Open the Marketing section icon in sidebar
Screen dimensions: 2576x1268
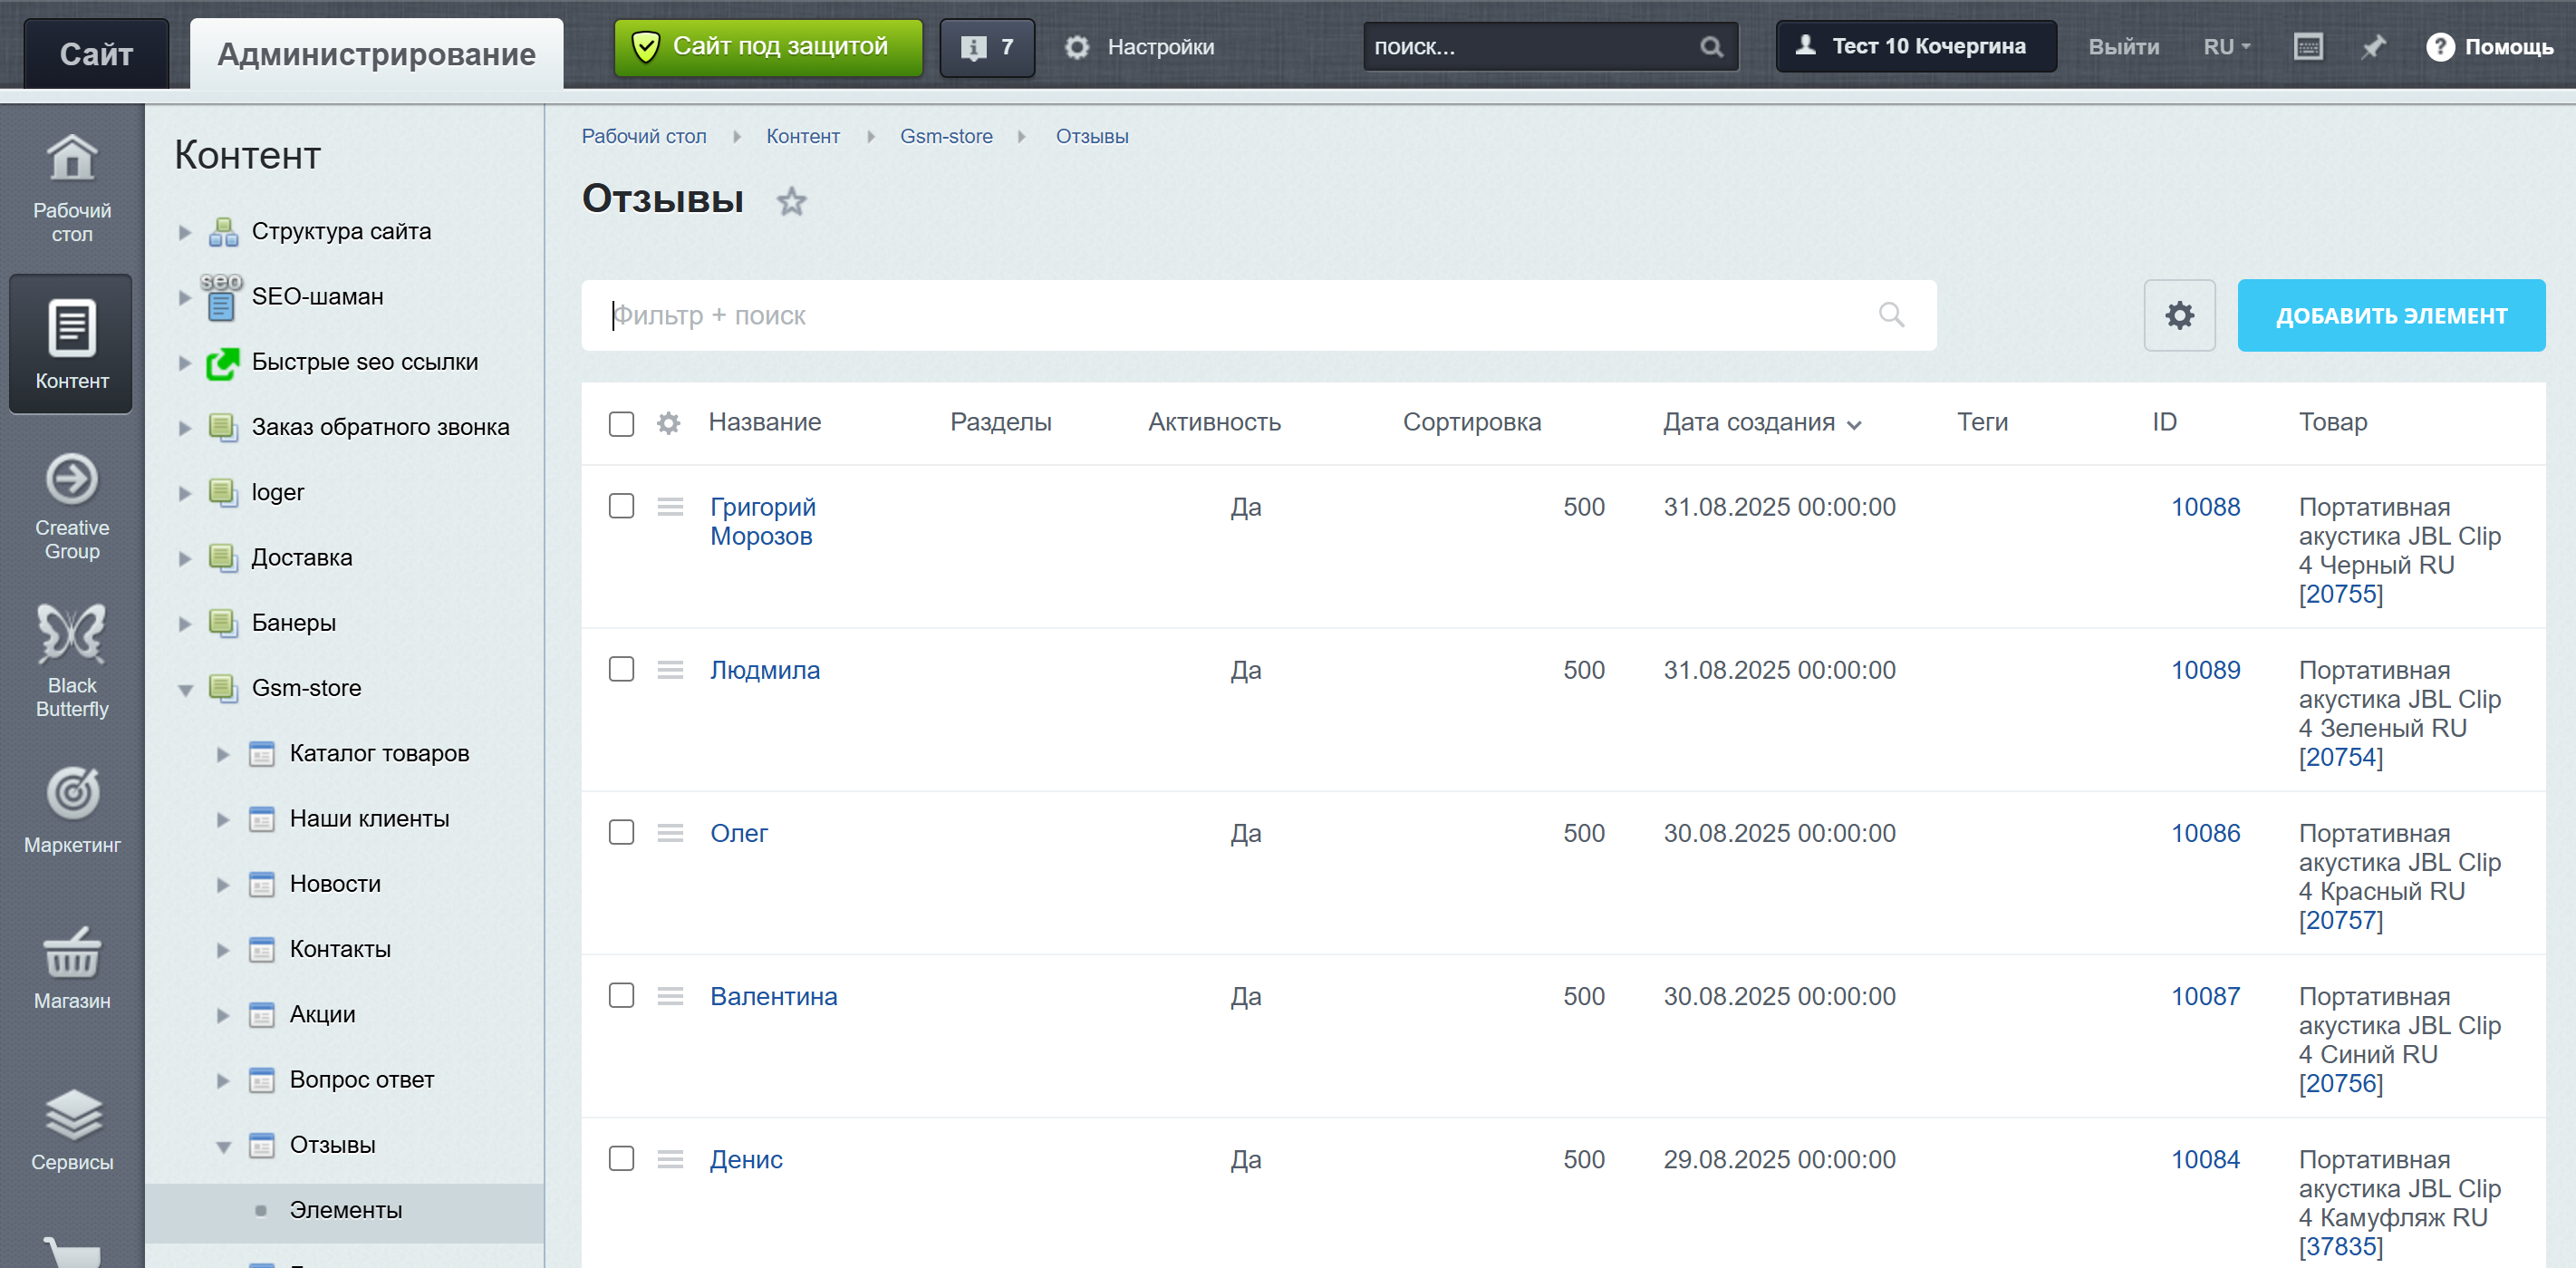tap(72, 794)
